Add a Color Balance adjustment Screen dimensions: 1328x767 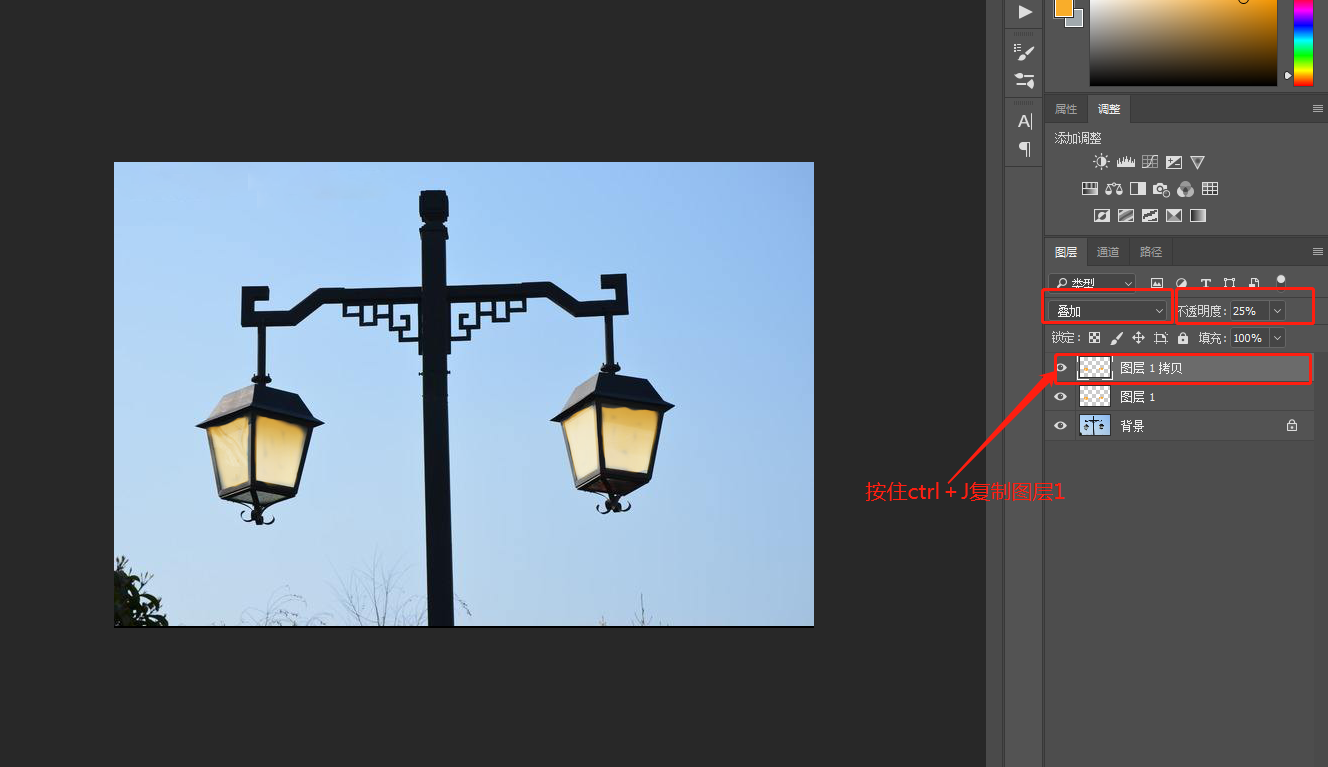coord(1114,188)
